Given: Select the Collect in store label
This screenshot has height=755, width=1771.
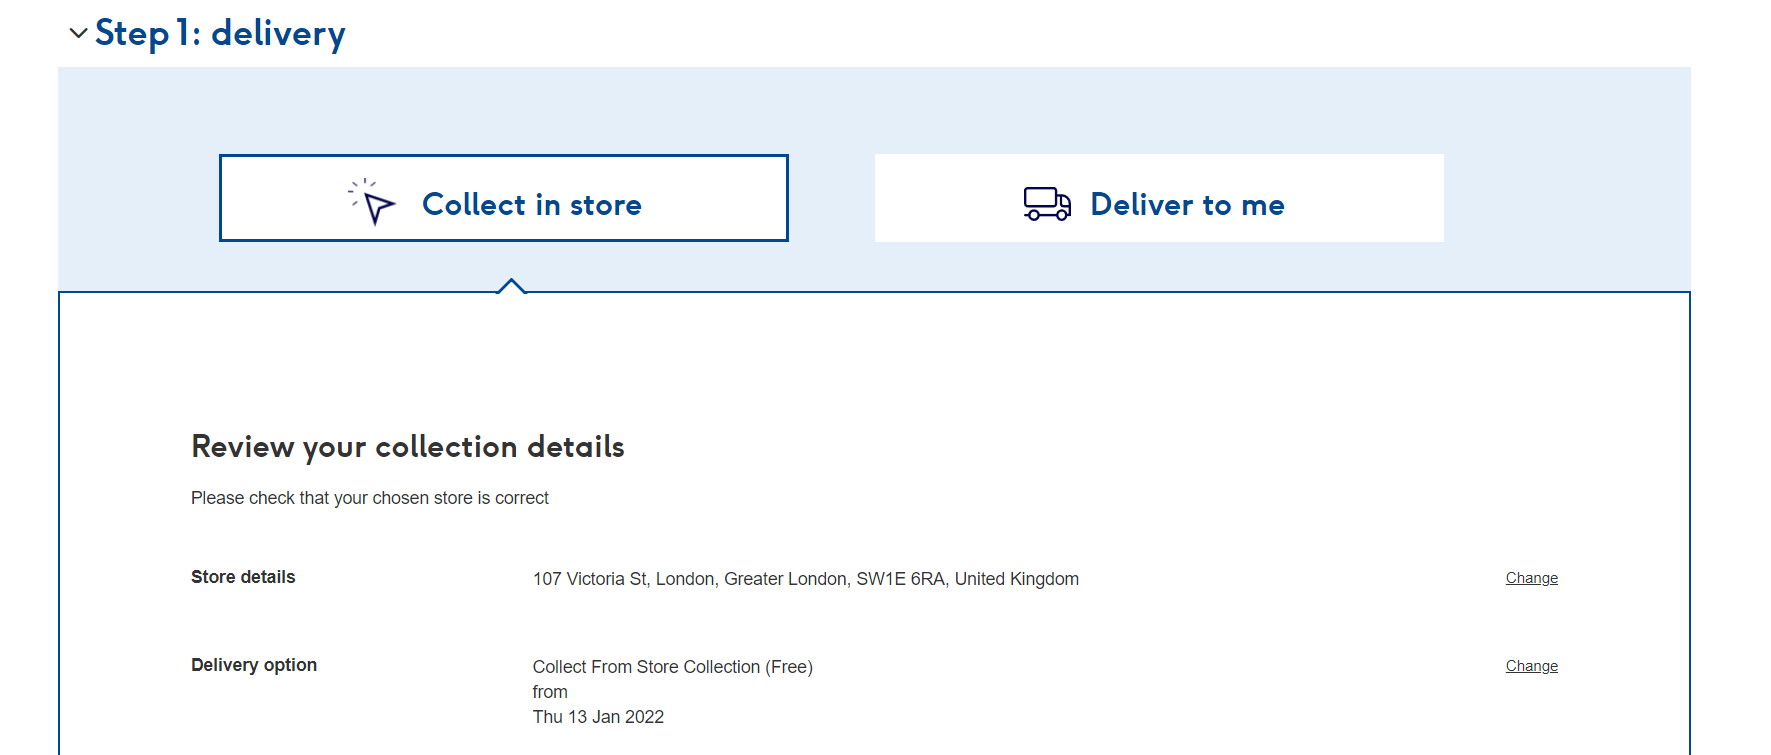Looking at the screenshot, I should pos(531,204).
